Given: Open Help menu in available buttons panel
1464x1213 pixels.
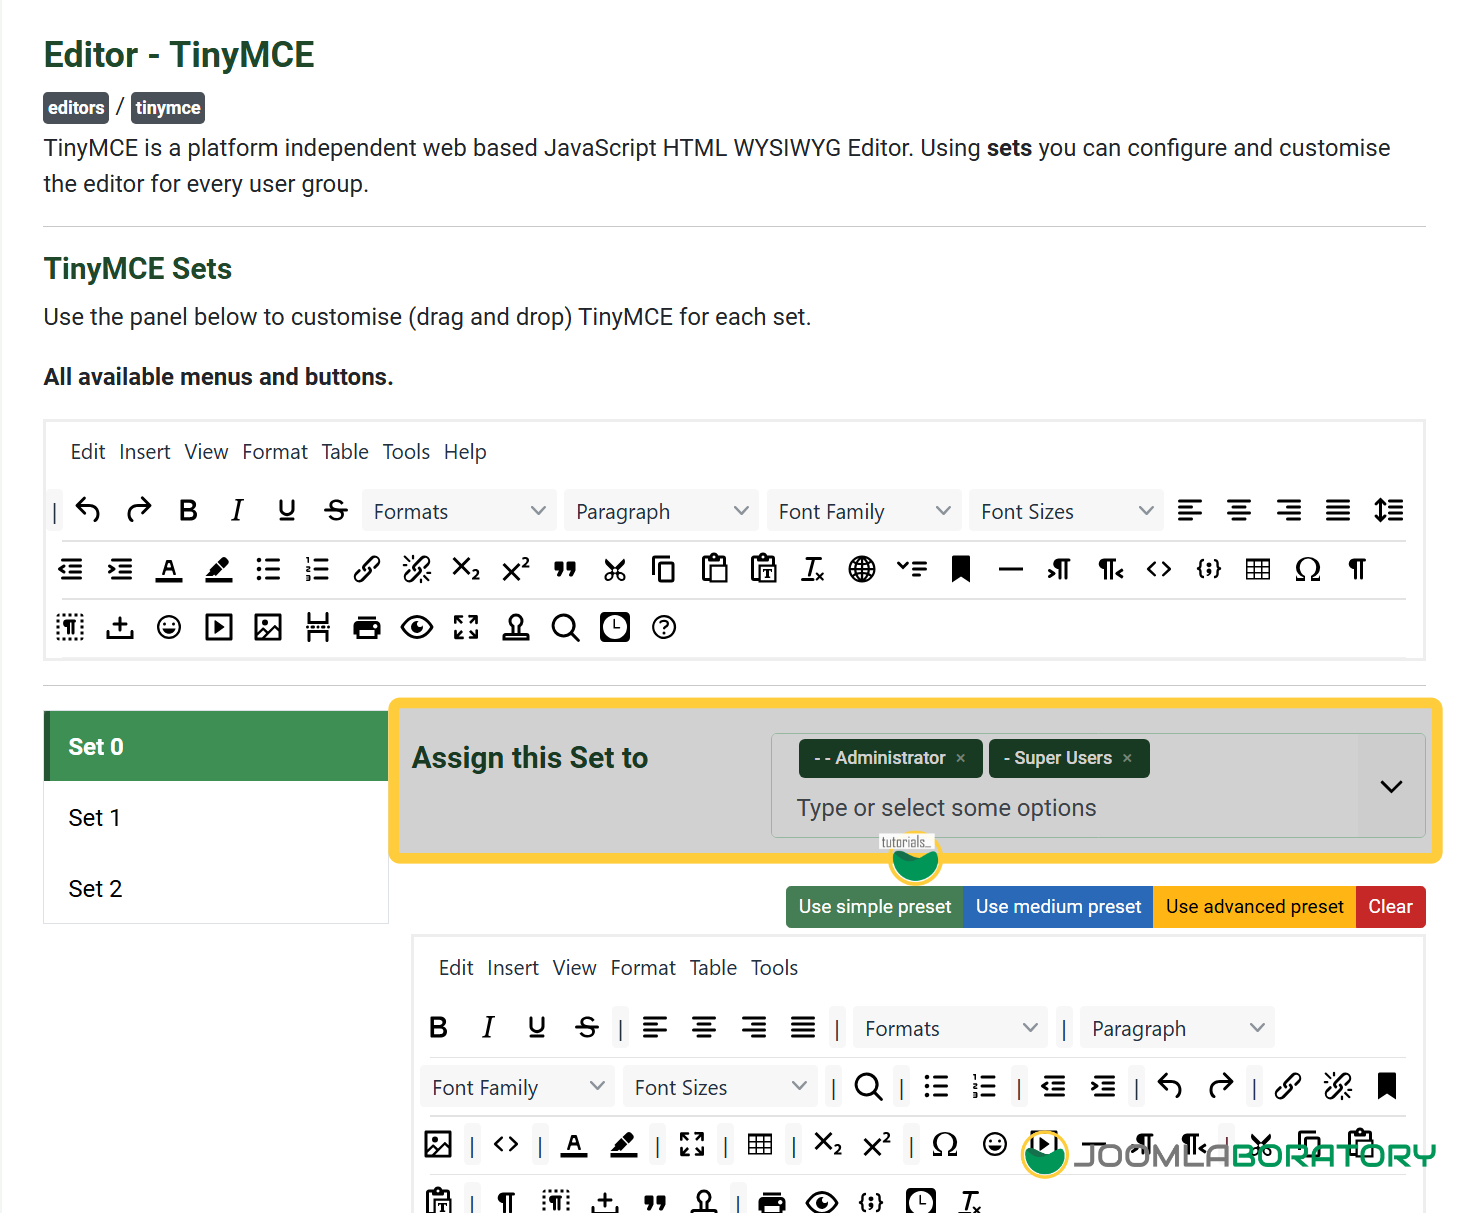Looking at the screenshot, I should [x=465, y=452].
